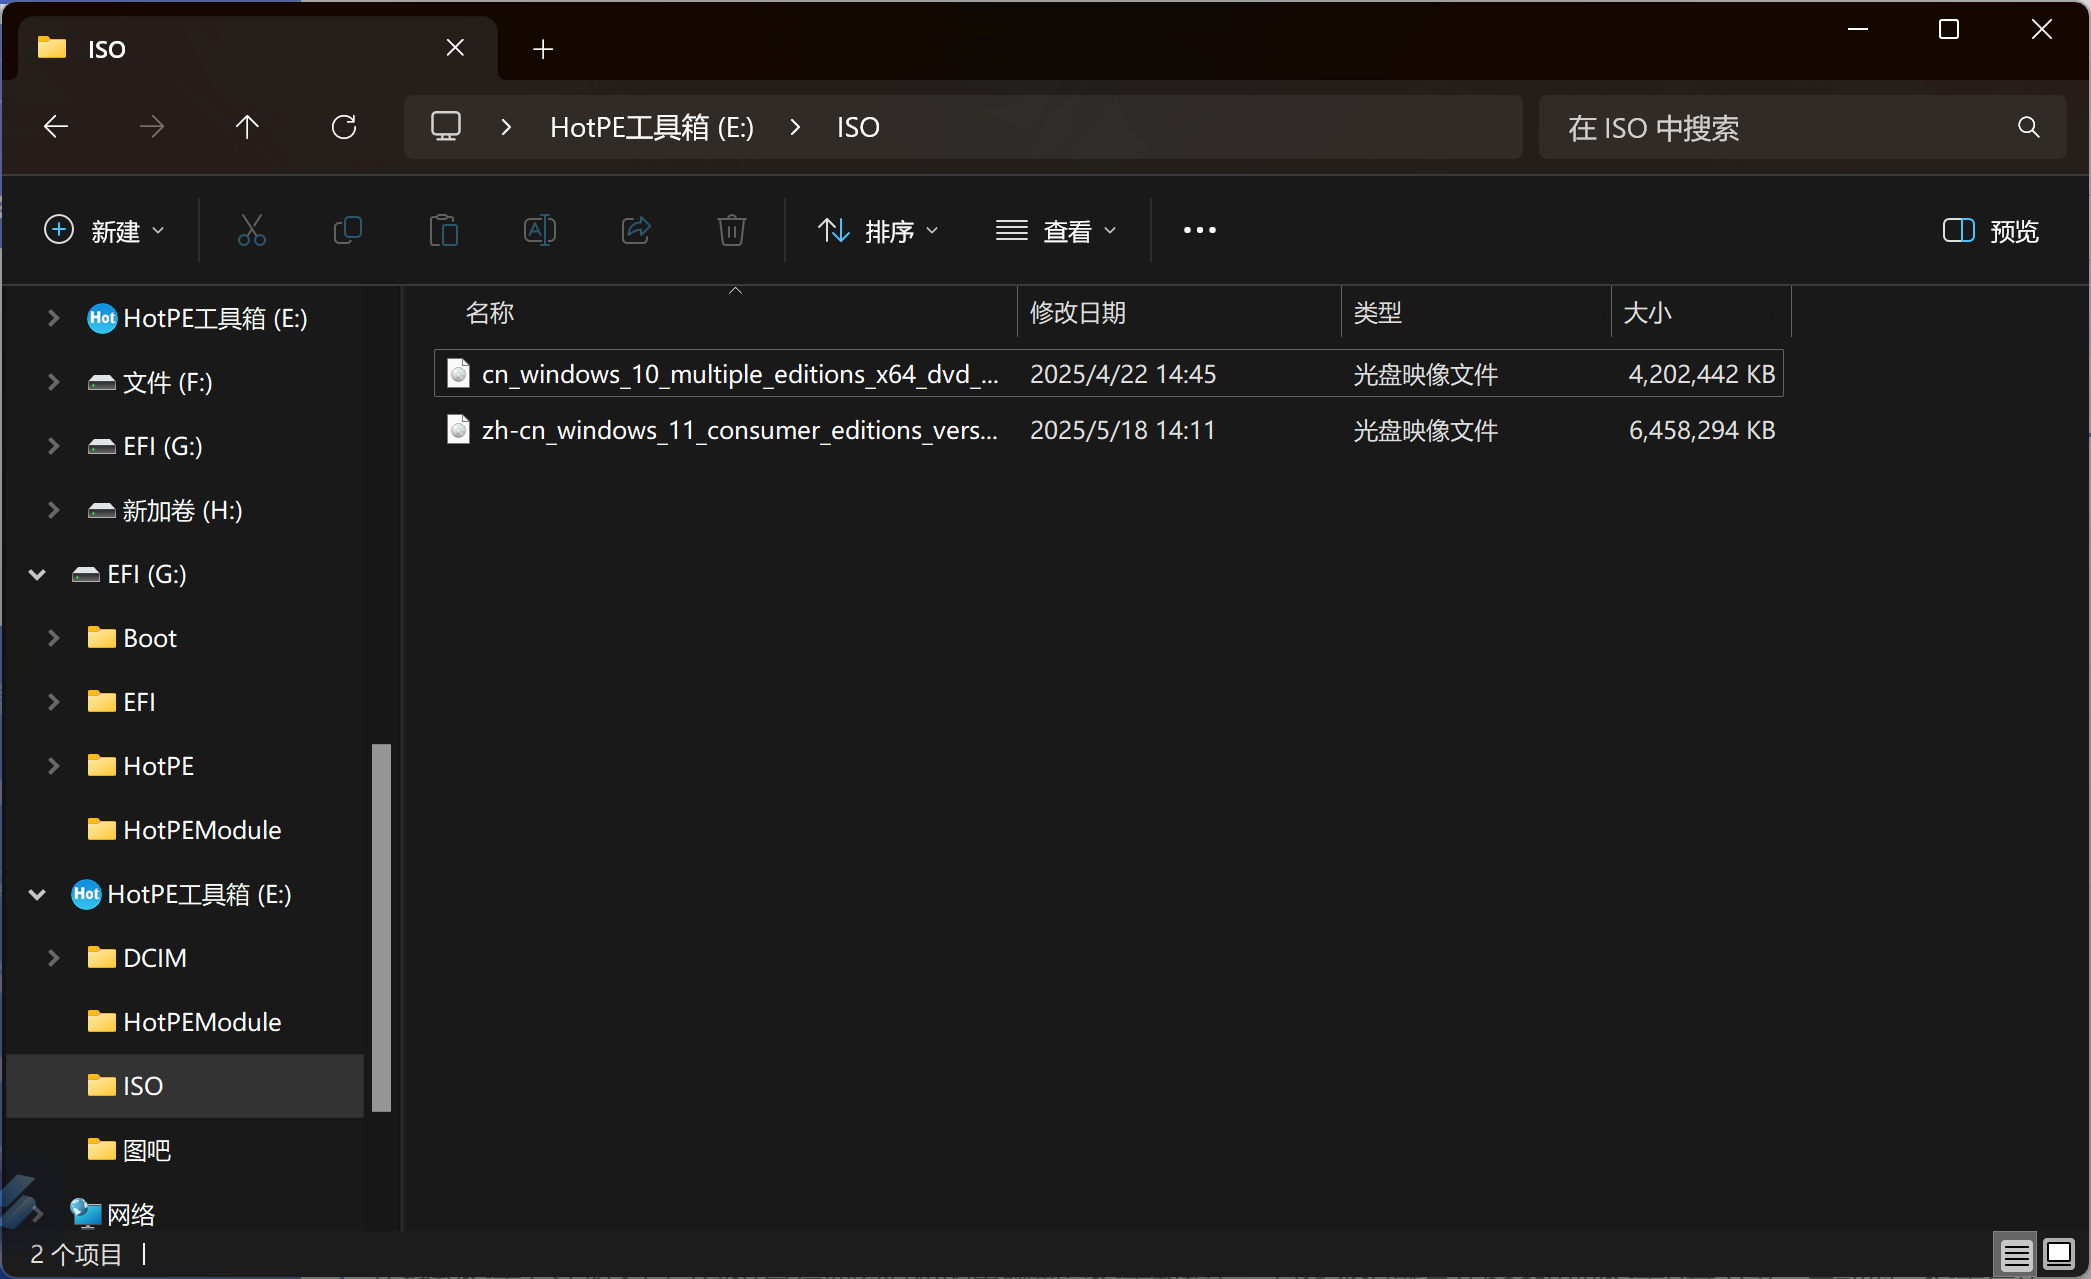Sort by 修改日期 column header

1180,313
